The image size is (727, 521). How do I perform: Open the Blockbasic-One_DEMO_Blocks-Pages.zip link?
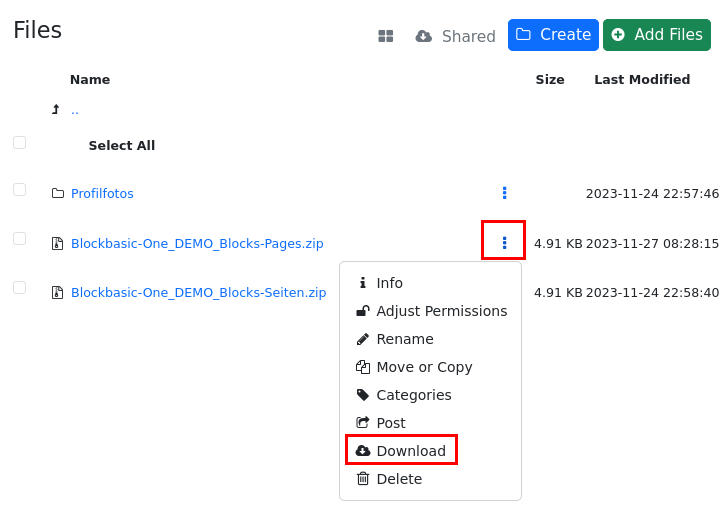pos(197,243)
